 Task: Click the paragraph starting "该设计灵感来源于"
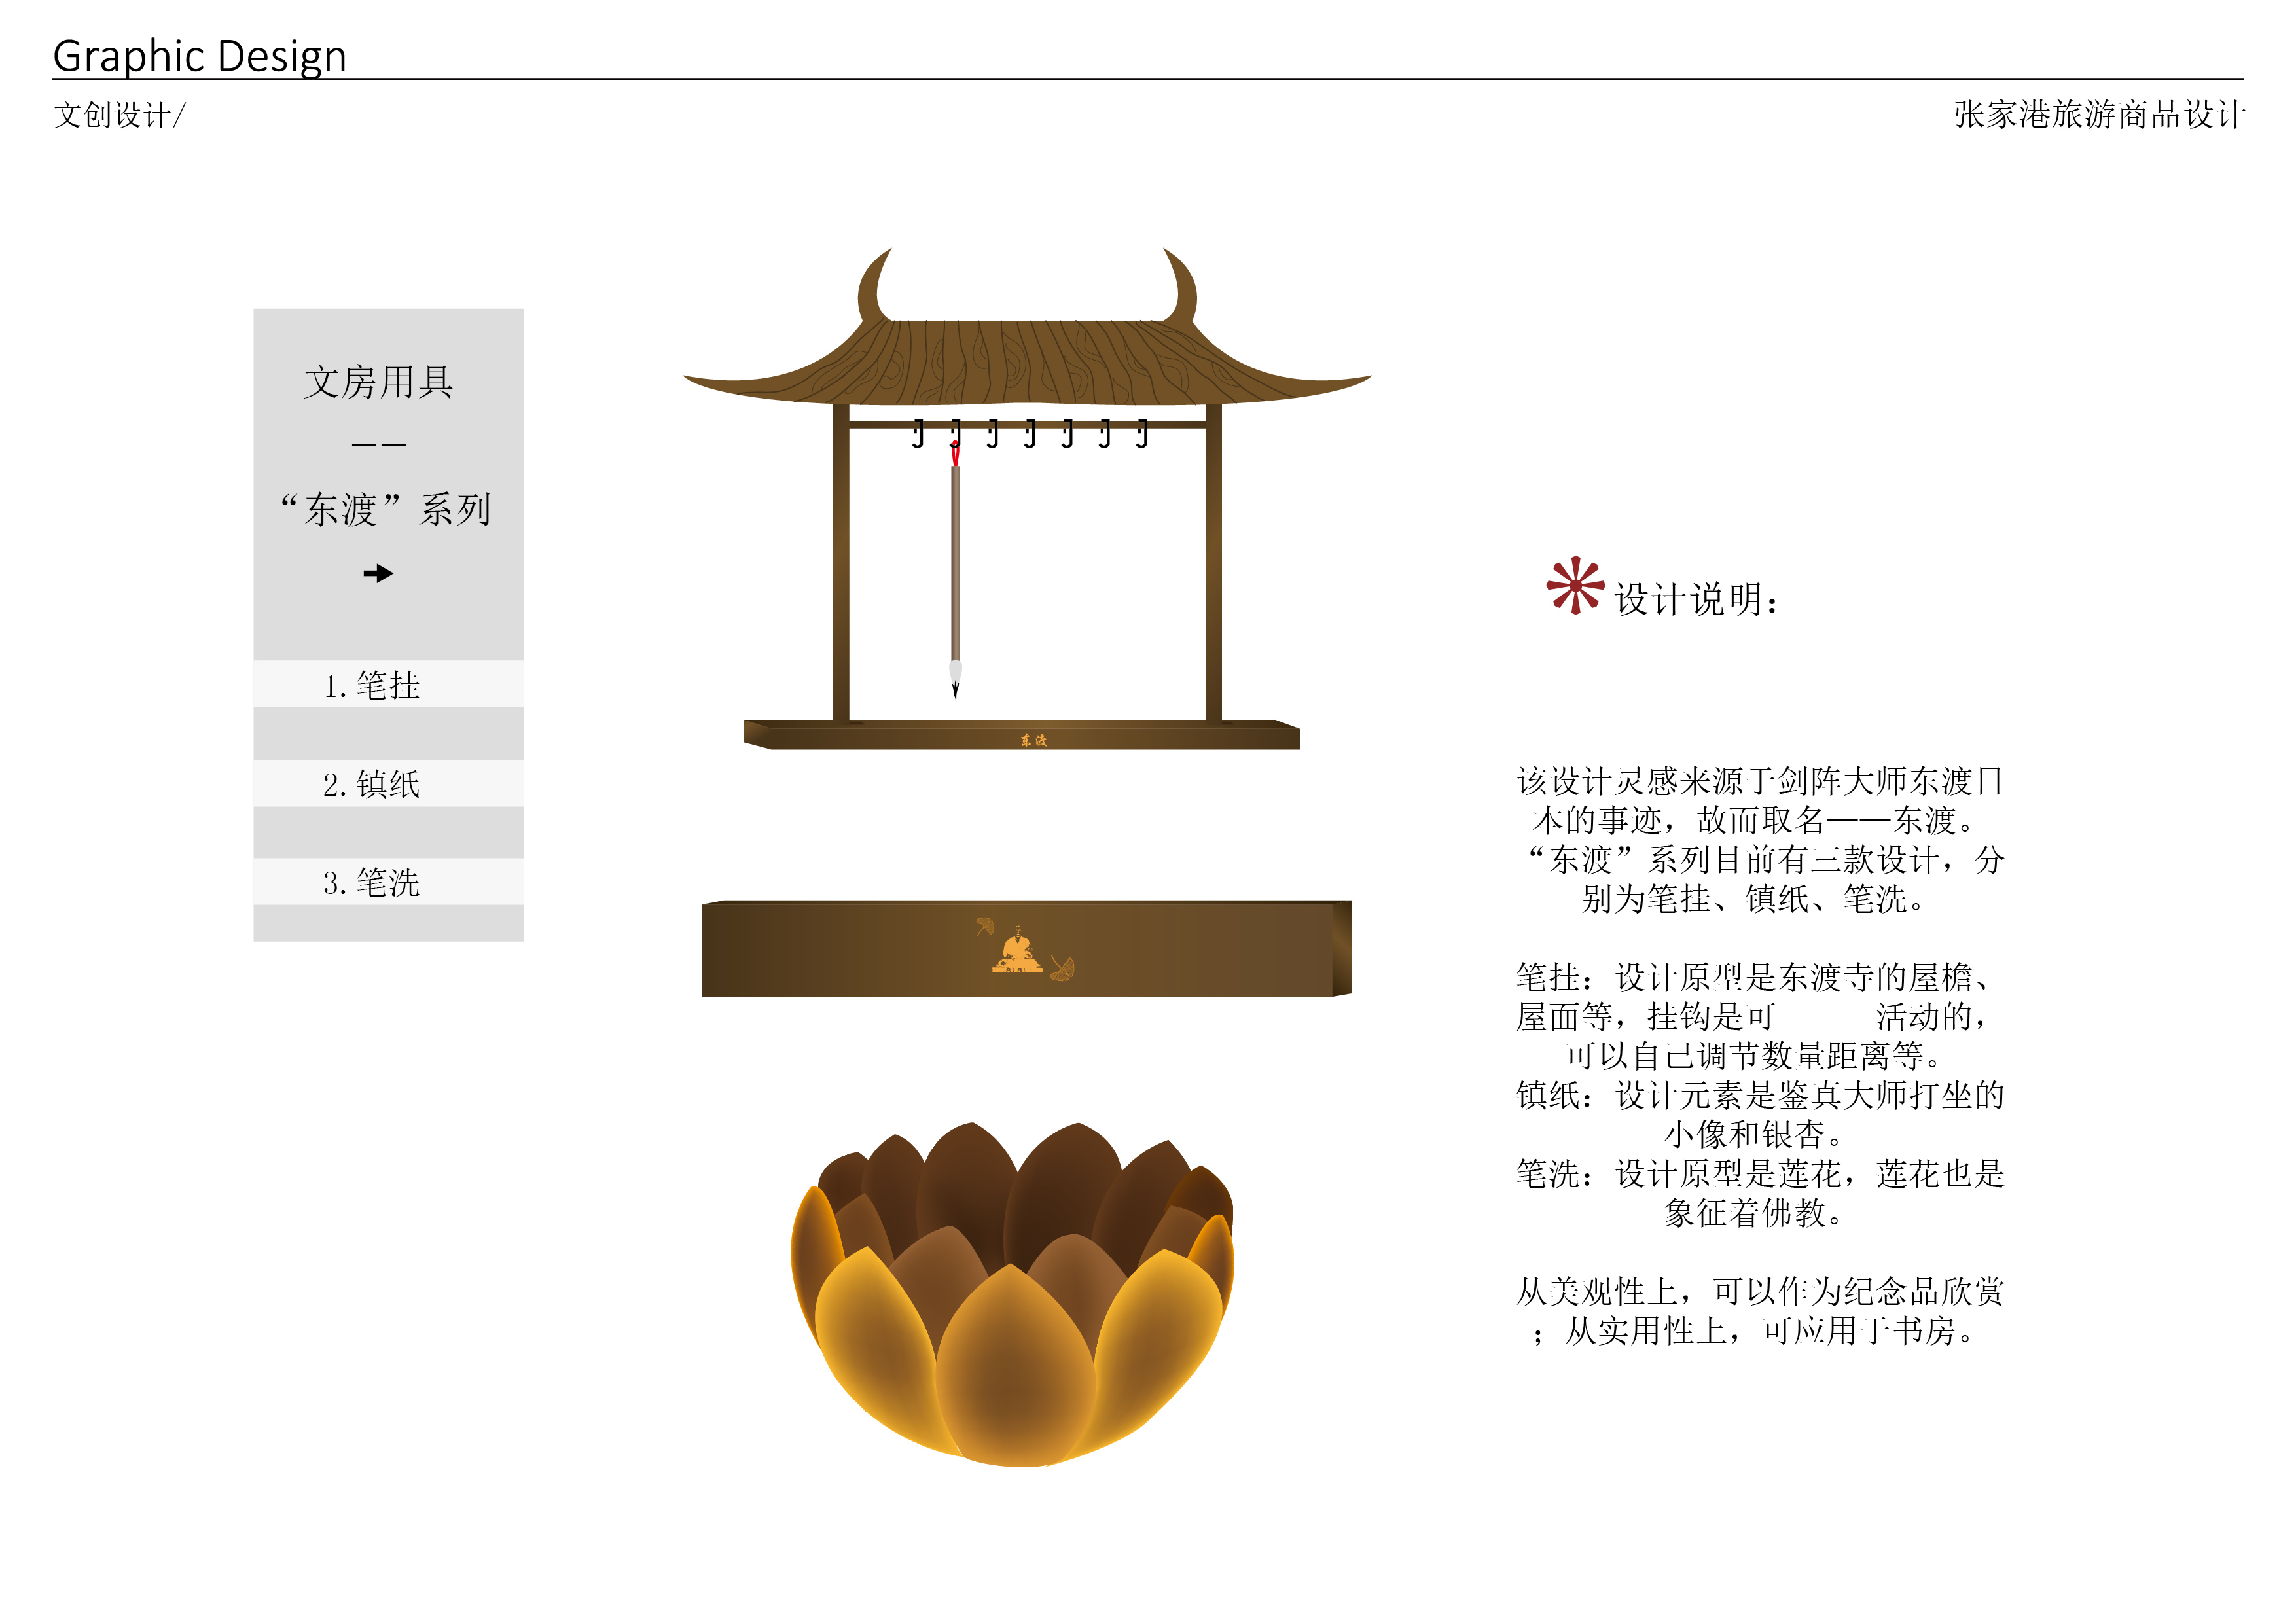(x=1761, y=840)
